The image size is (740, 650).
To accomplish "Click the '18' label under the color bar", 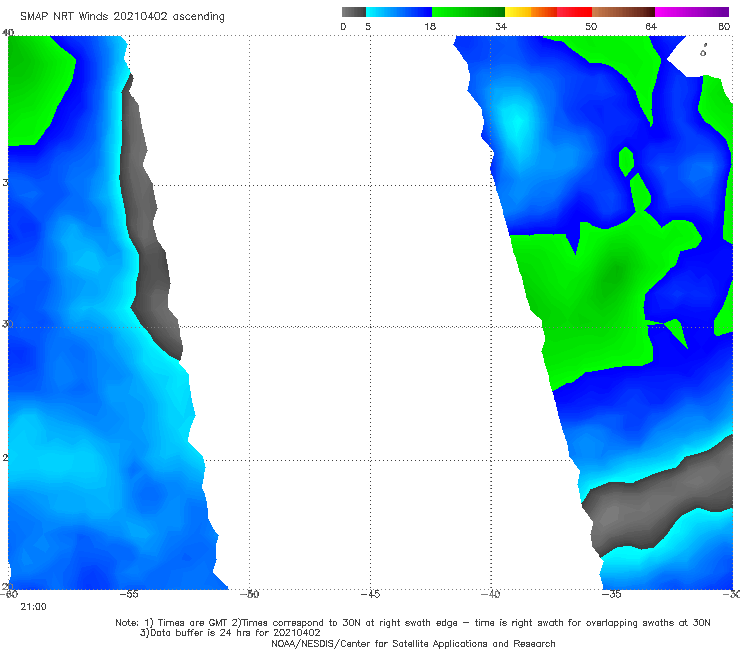I will click(x=430, y=26).
